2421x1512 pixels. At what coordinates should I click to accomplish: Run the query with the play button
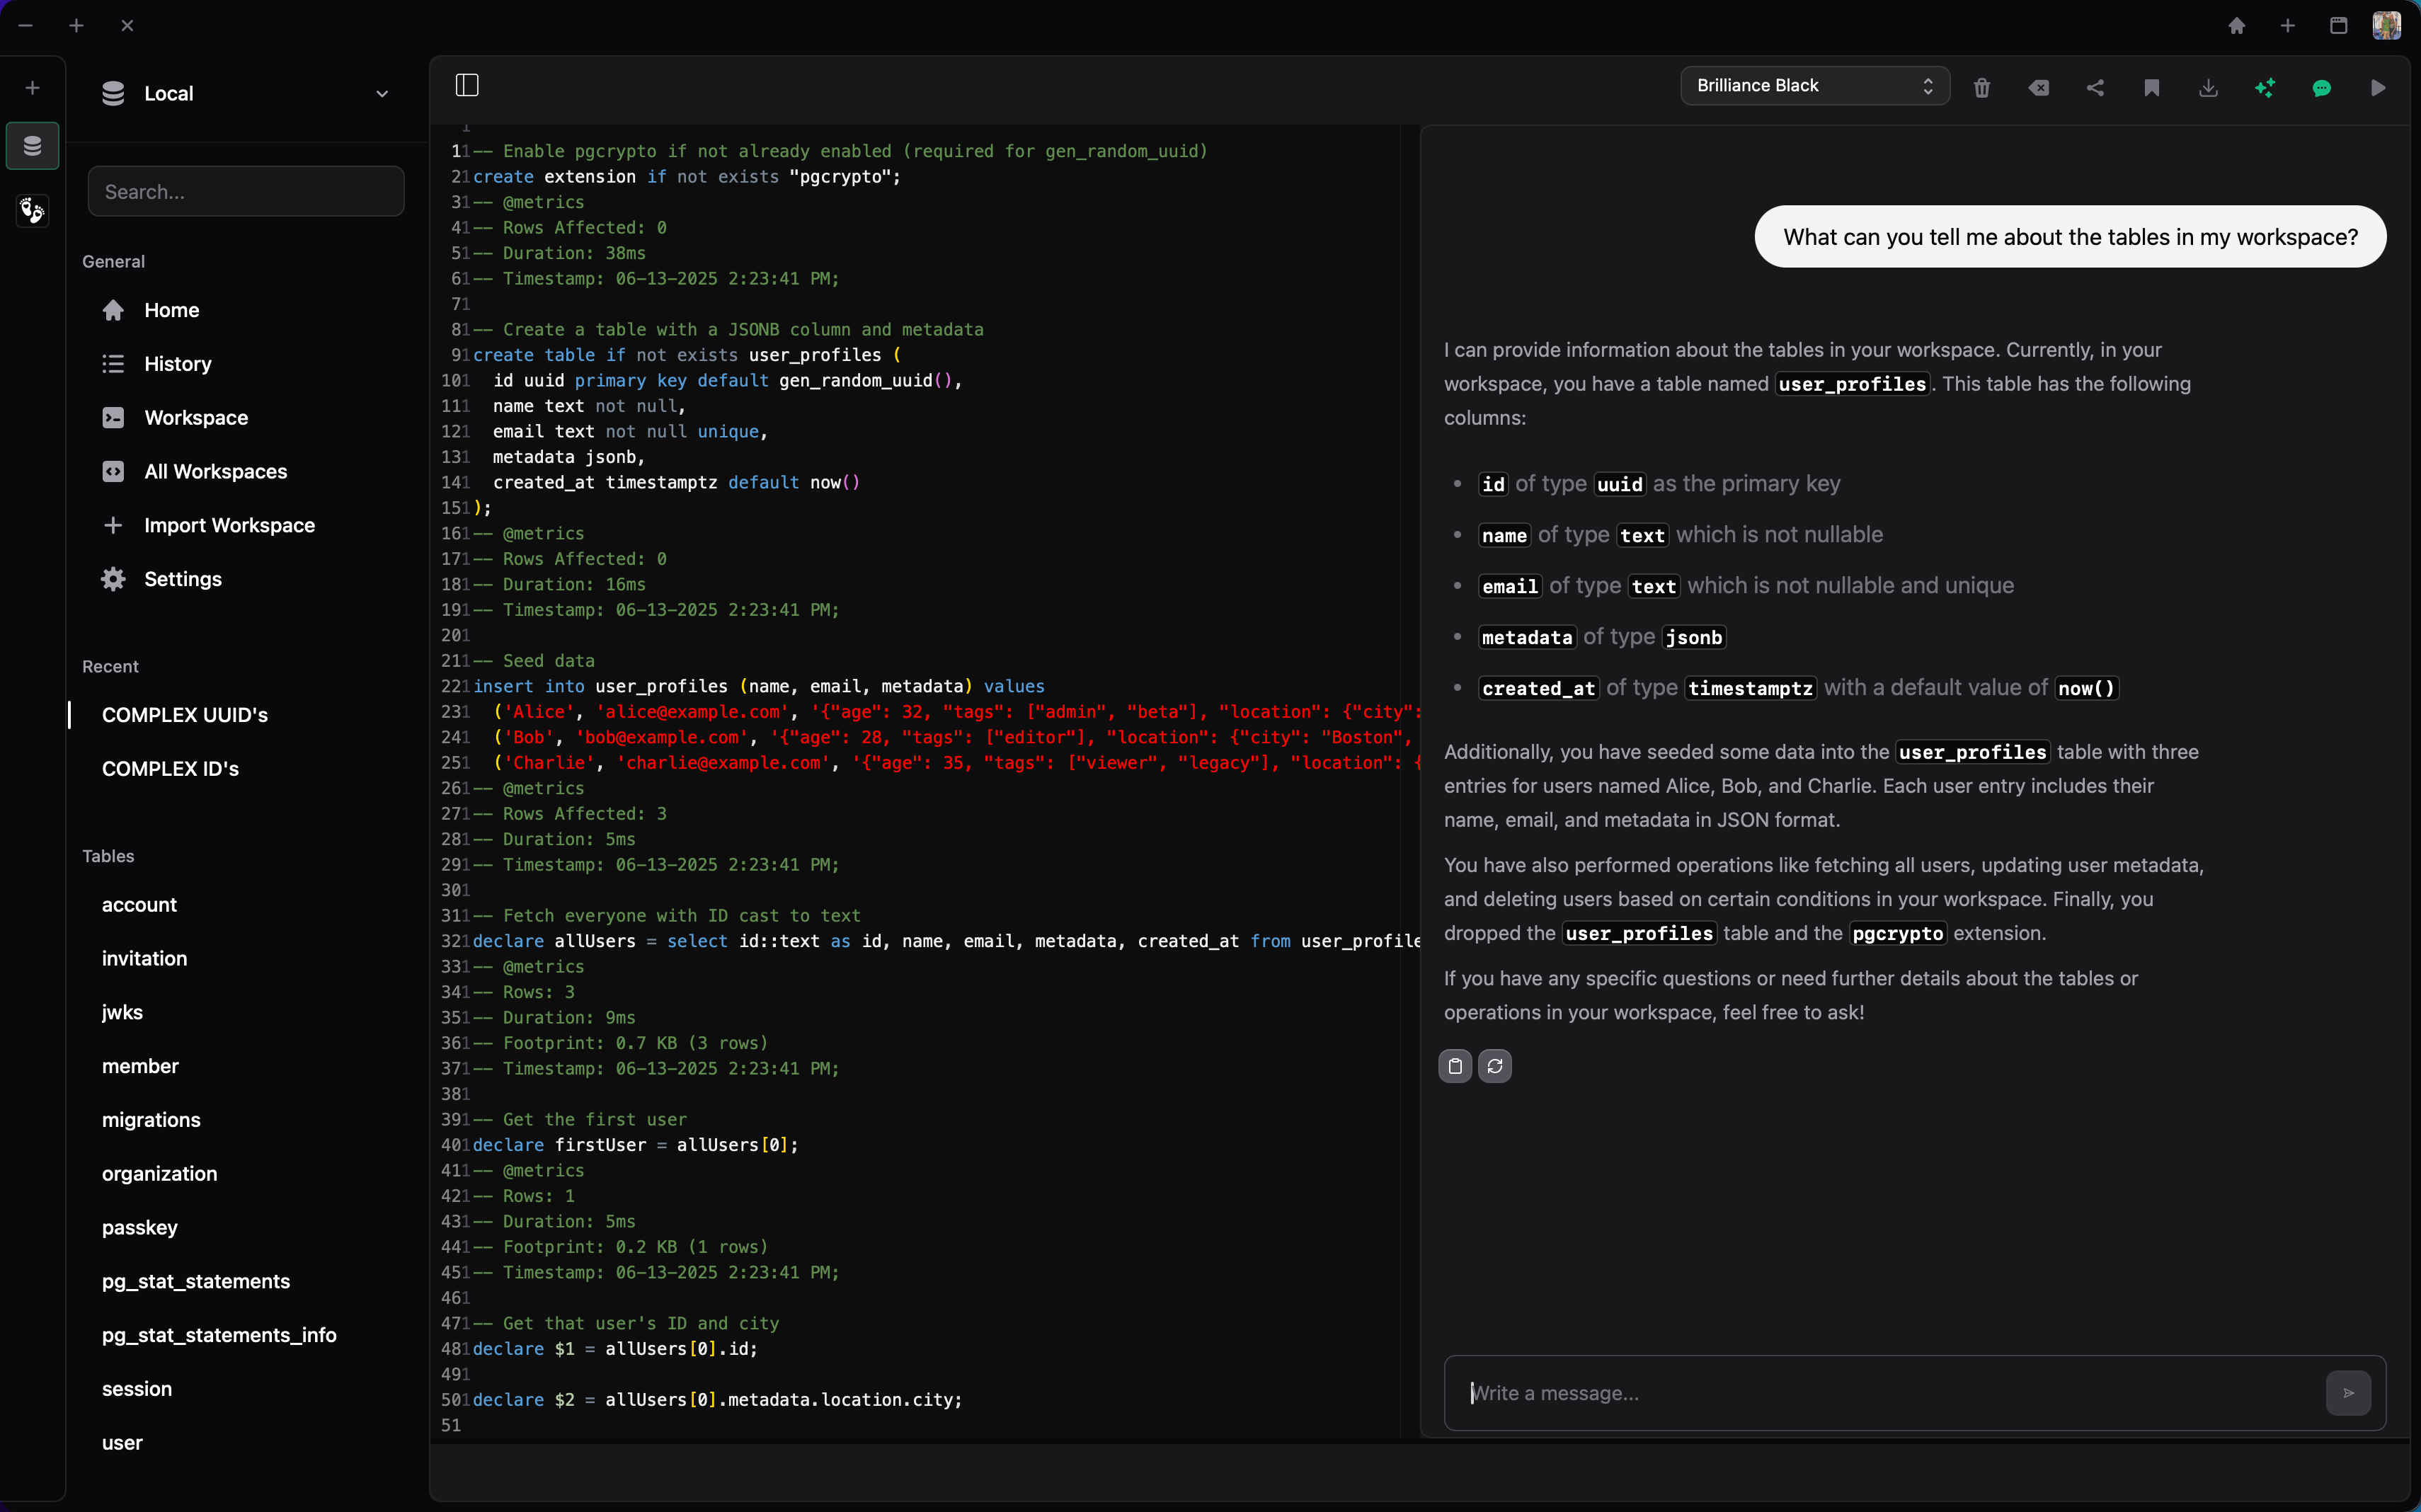pyautogui.click(x=2378, y=88)
